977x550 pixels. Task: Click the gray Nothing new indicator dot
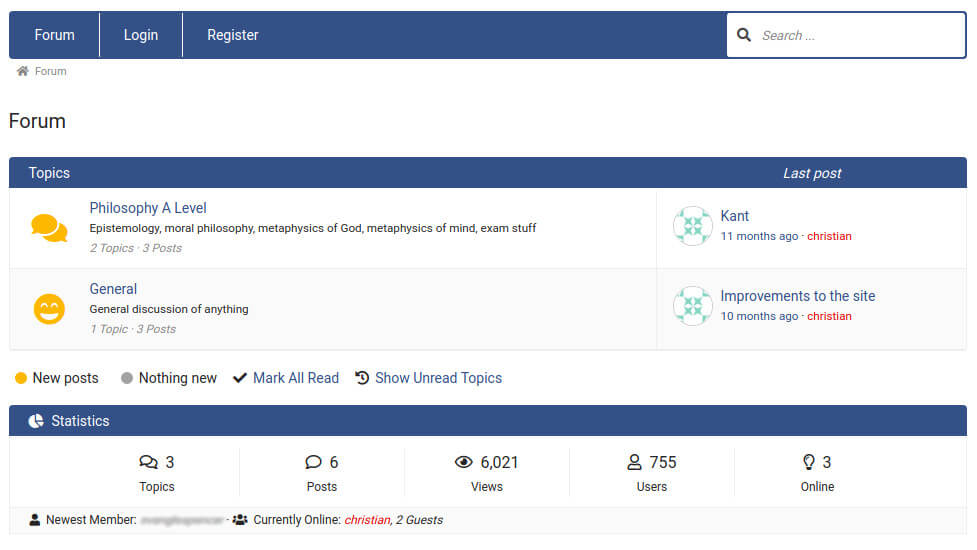point(126,378)
